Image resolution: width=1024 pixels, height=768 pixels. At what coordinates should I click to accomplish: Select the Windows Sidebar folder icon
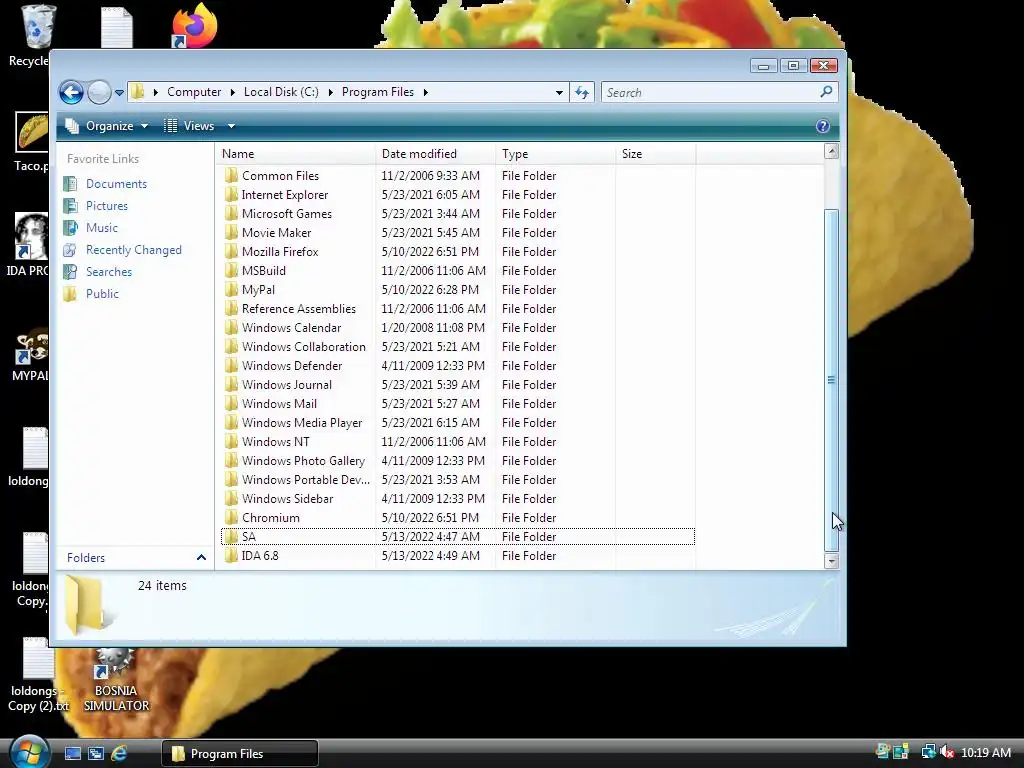point(231,498)
